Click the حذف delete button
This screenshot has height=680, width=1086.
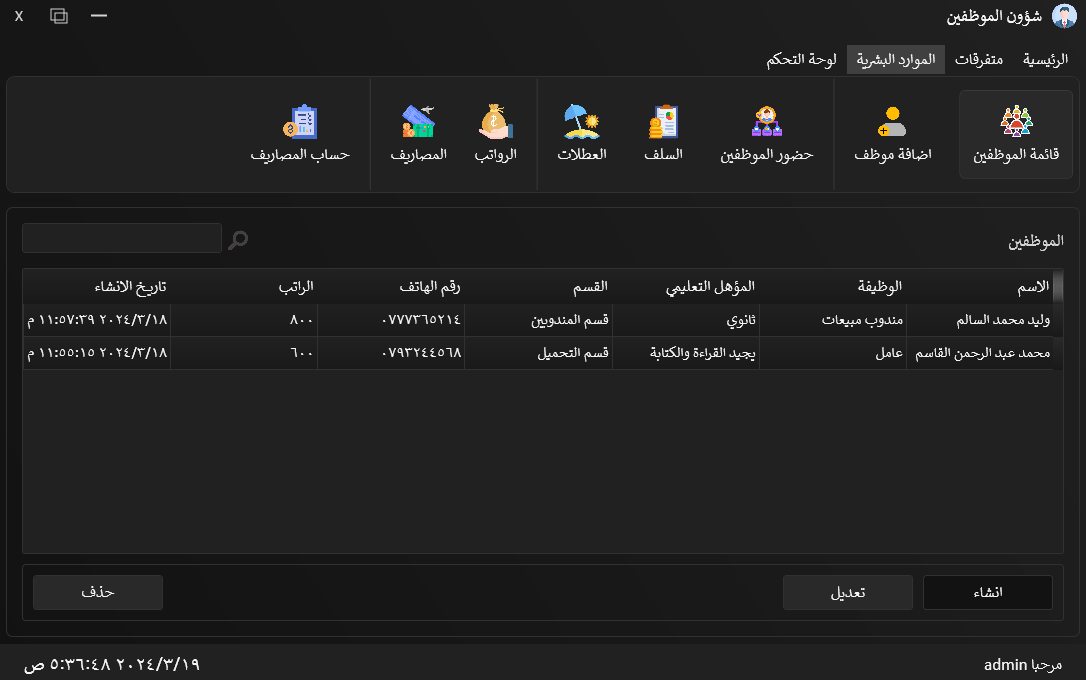pos(98,593)
